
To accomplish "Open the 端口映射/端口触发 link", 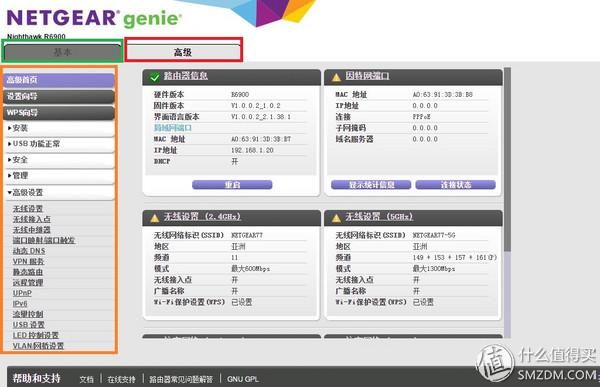I will pyautogui.click(x=44, y=240).
